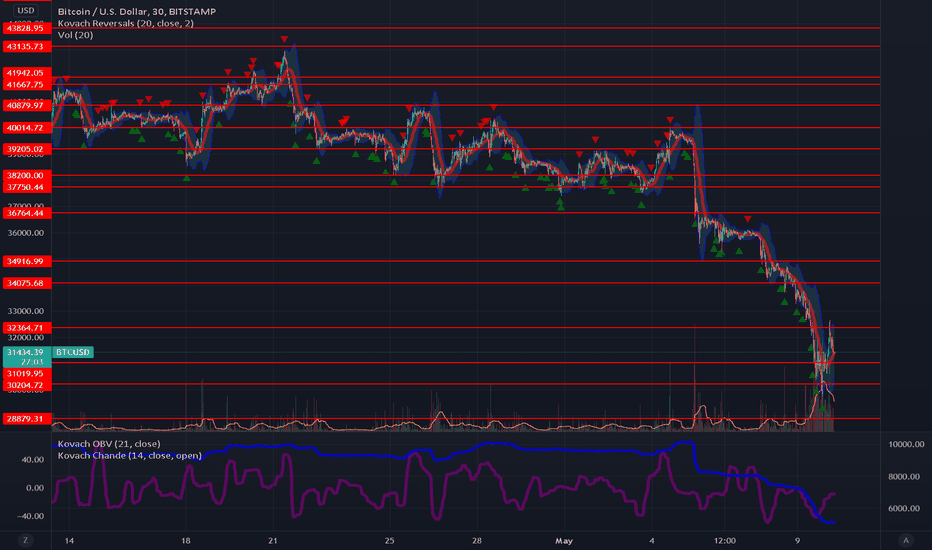Click the 6000.00 OBV scale value

point(904,508)
